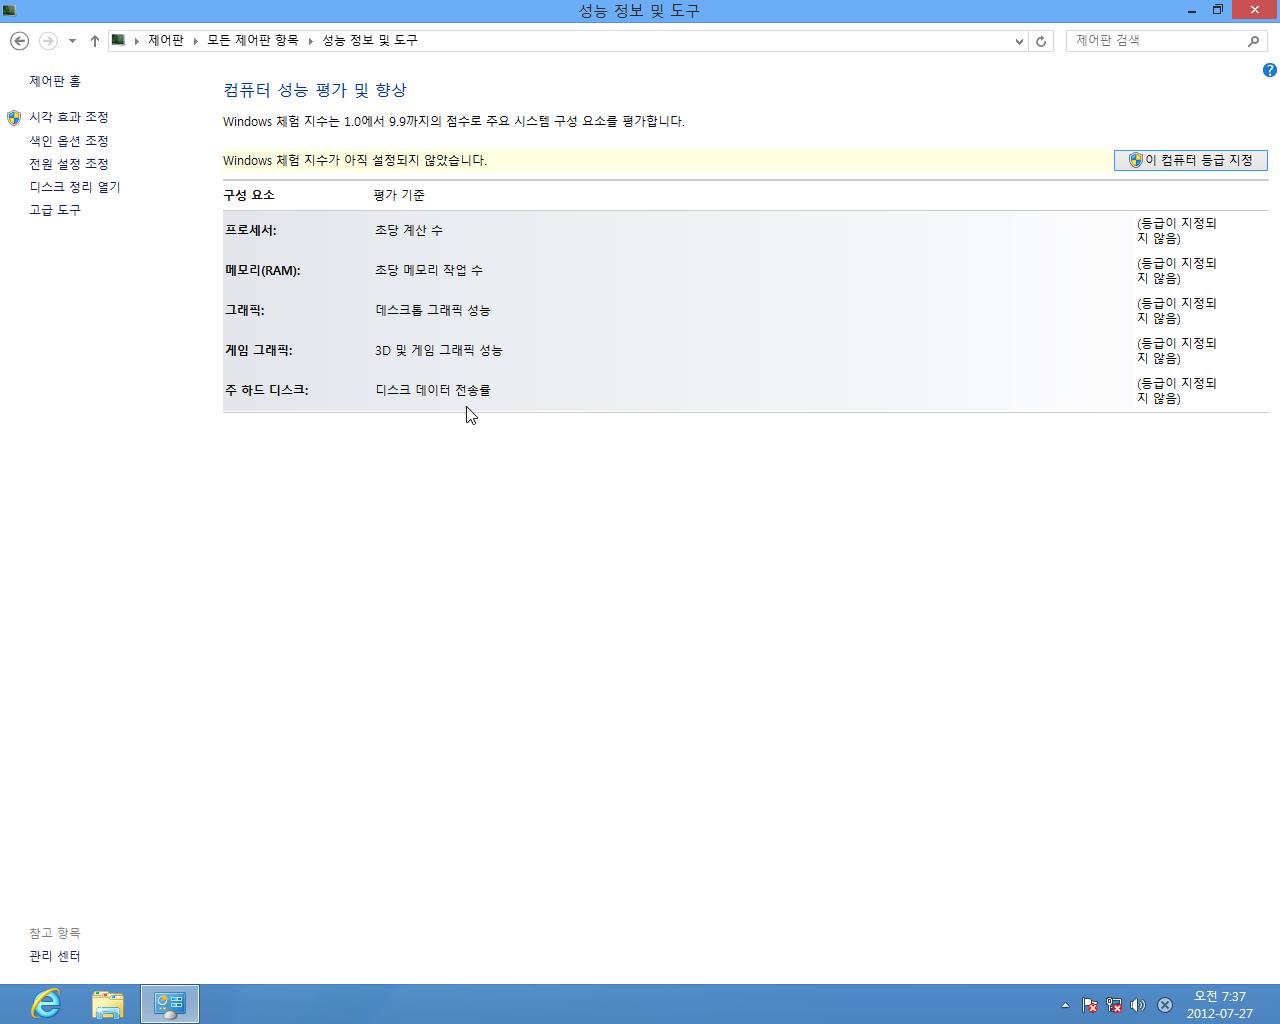Open File Explorer from the taskbar
1280x1024 pixels.
(108, 1003)
